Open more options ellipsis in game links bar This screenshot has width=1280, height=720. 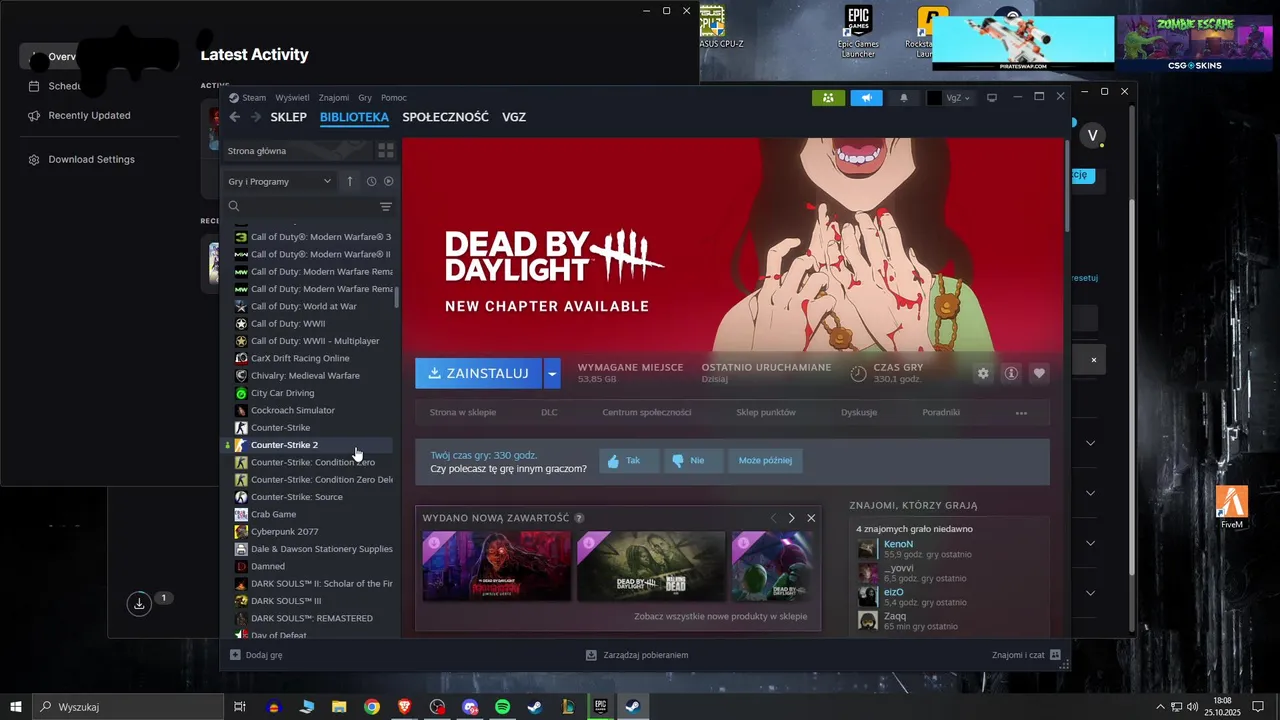pos(1021,412)
